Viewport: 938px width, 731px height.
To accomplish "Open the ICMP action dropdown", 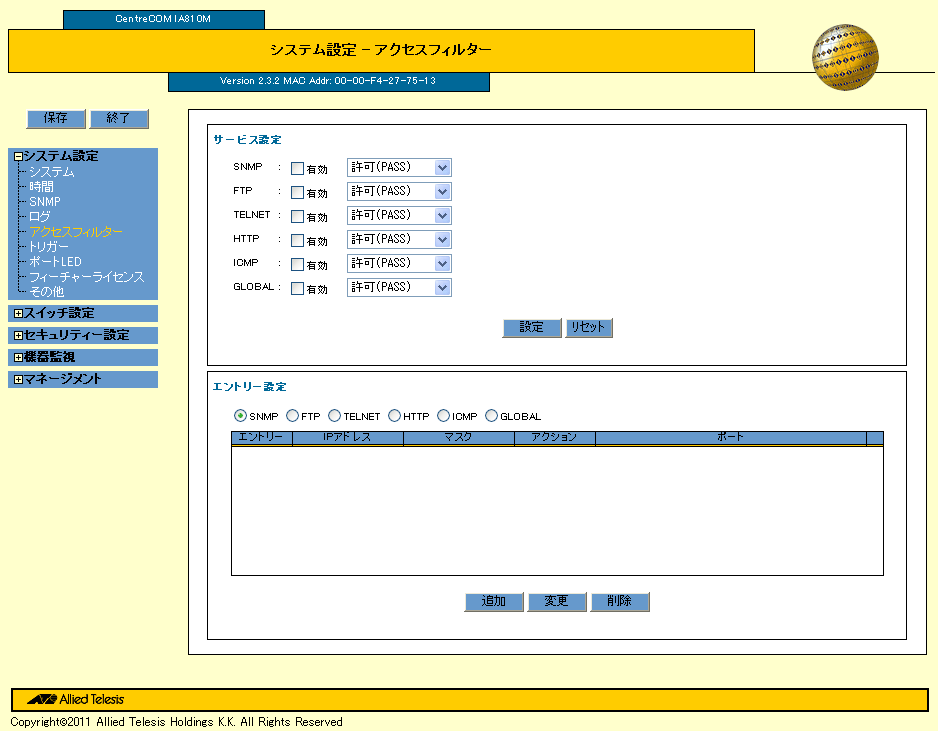I will [x=399, y=263].
